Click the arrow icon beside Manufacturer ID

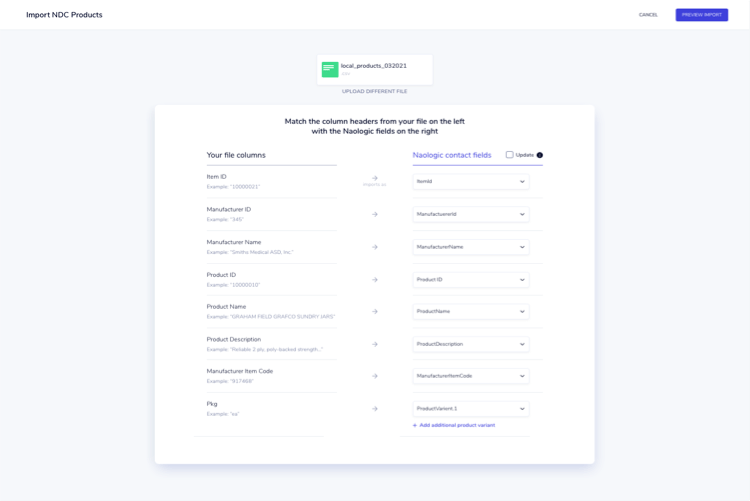click(375, 214)
